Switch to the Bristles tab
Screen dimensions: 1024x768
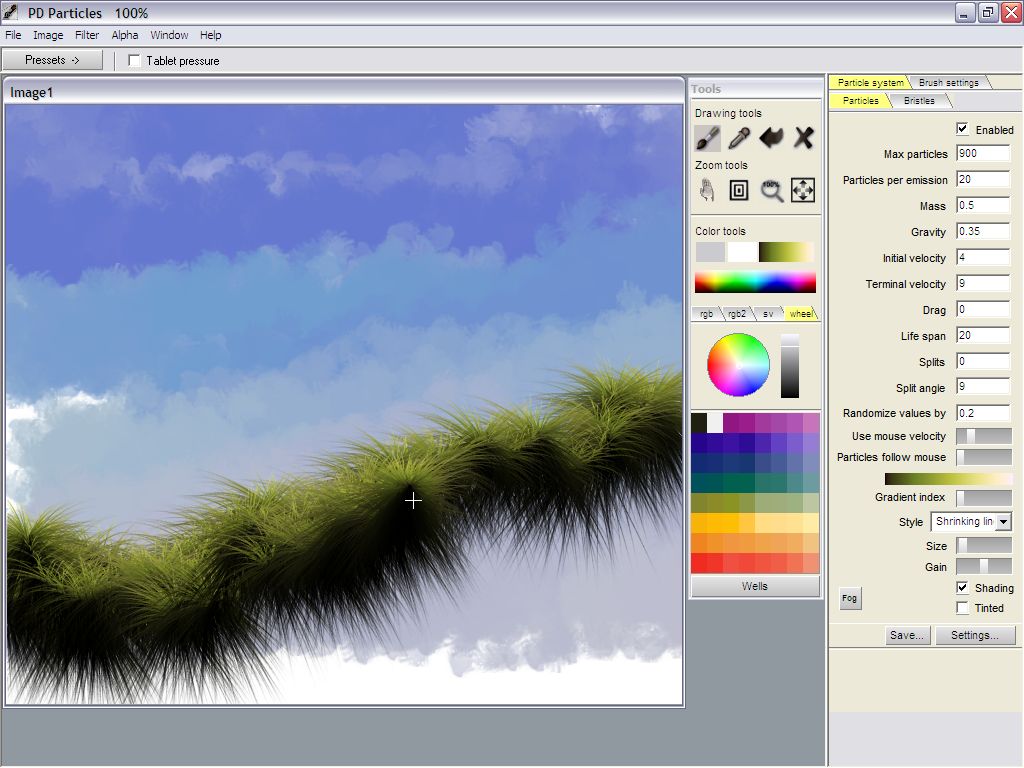(919, 101)
